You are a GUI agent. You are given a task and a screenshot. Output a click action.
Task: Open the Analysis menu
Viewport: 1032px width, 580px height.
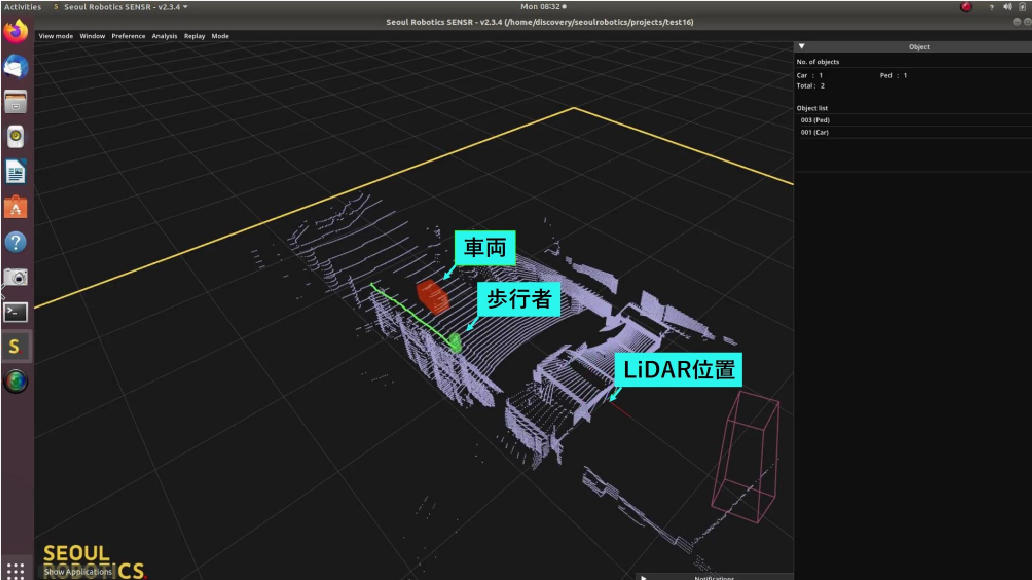point(164,36)
